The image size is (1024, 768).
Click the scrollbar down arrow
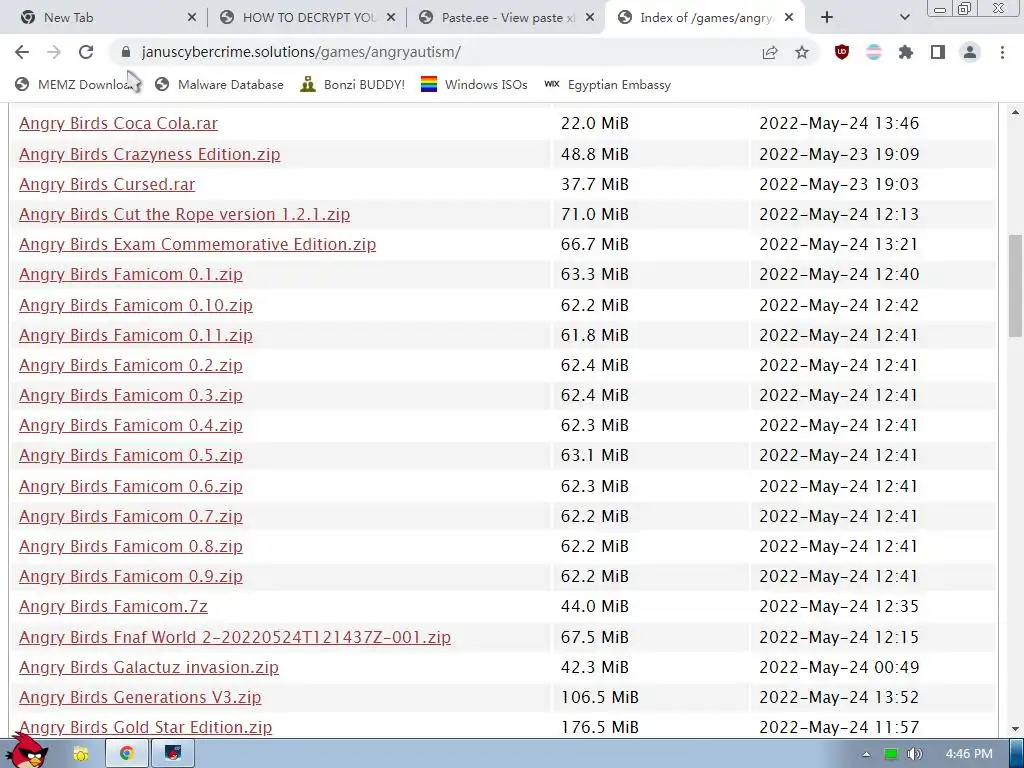[x=1015, y=729]
